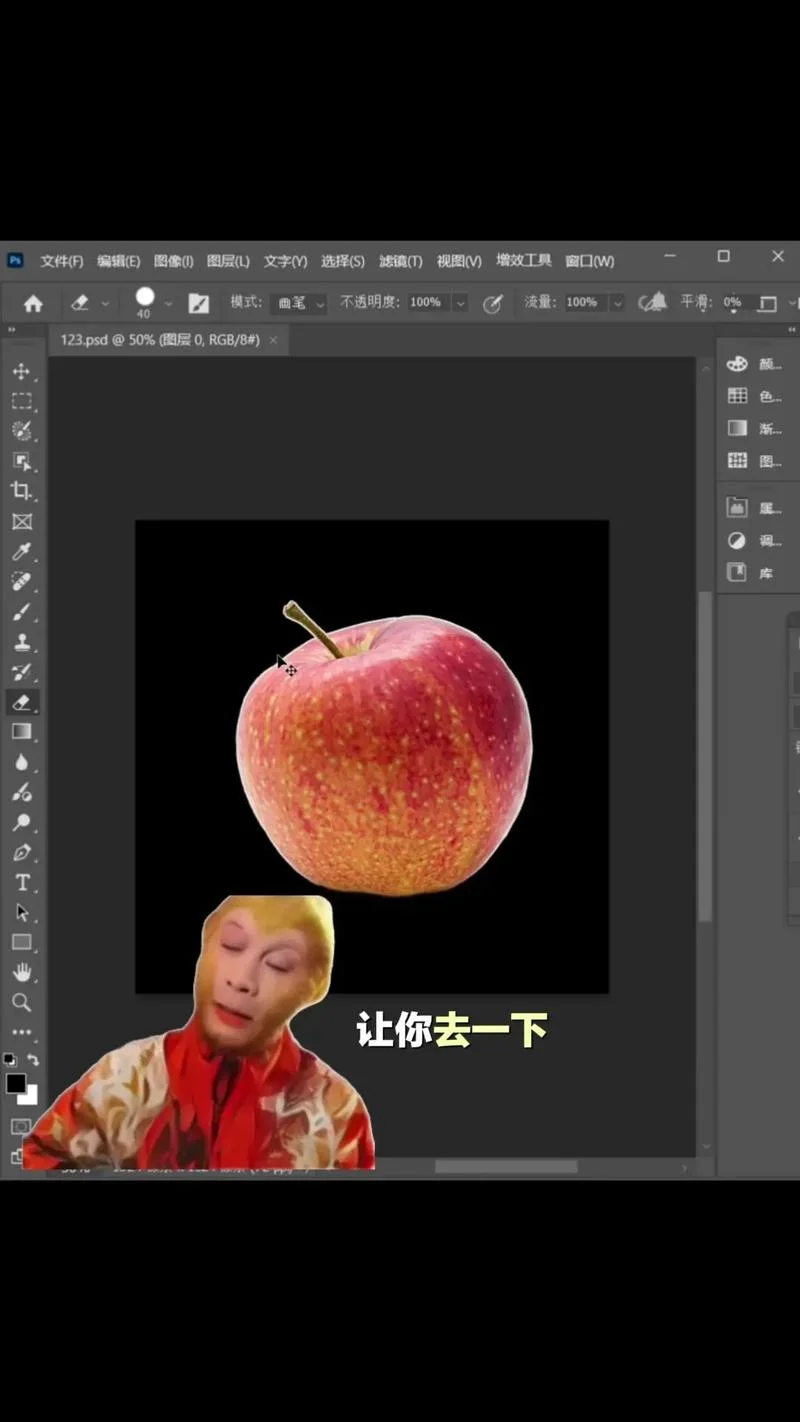800x1422 pixels.
Task: Open the Swatches panel grid icon
Action: tap(737, 396)
